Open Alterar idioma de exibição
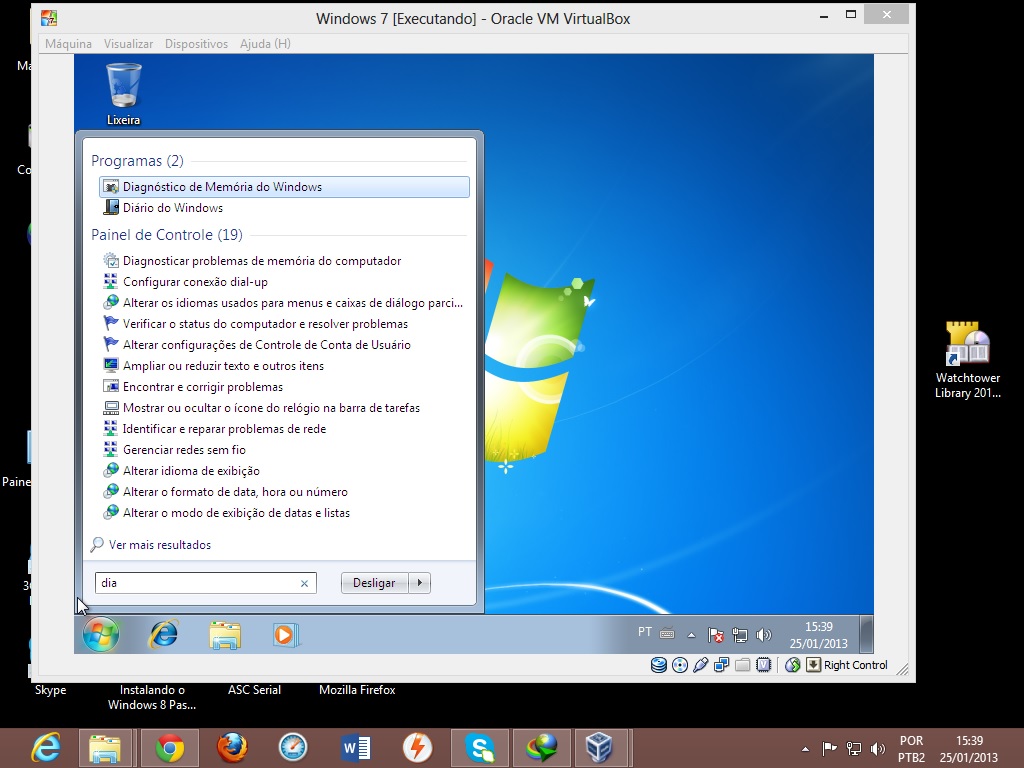 pos(181,470)
